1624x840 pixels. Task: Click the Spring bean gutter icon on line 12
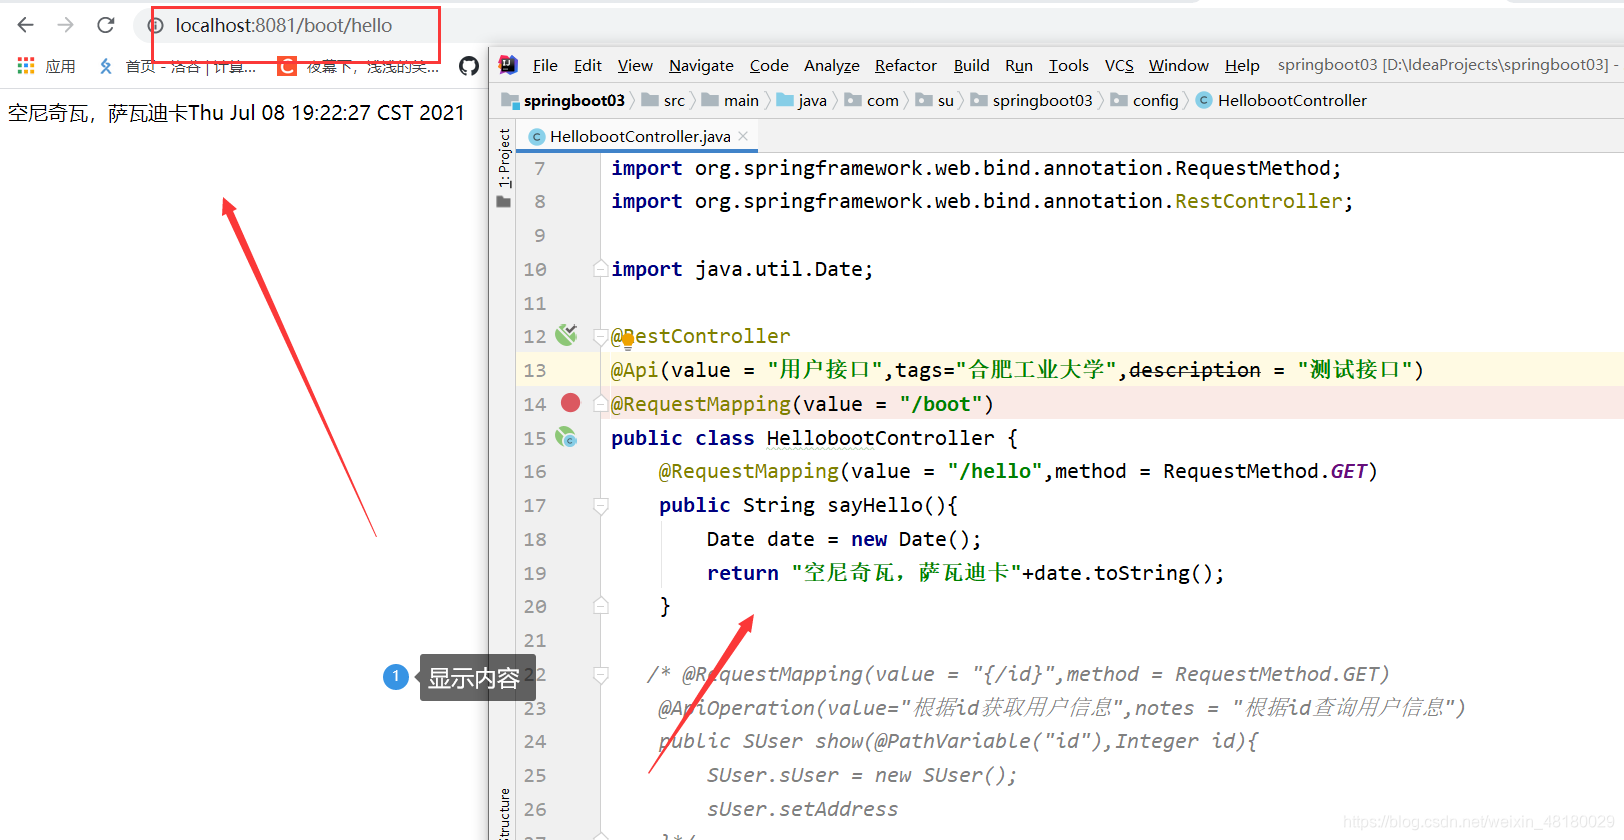[567, 334]
